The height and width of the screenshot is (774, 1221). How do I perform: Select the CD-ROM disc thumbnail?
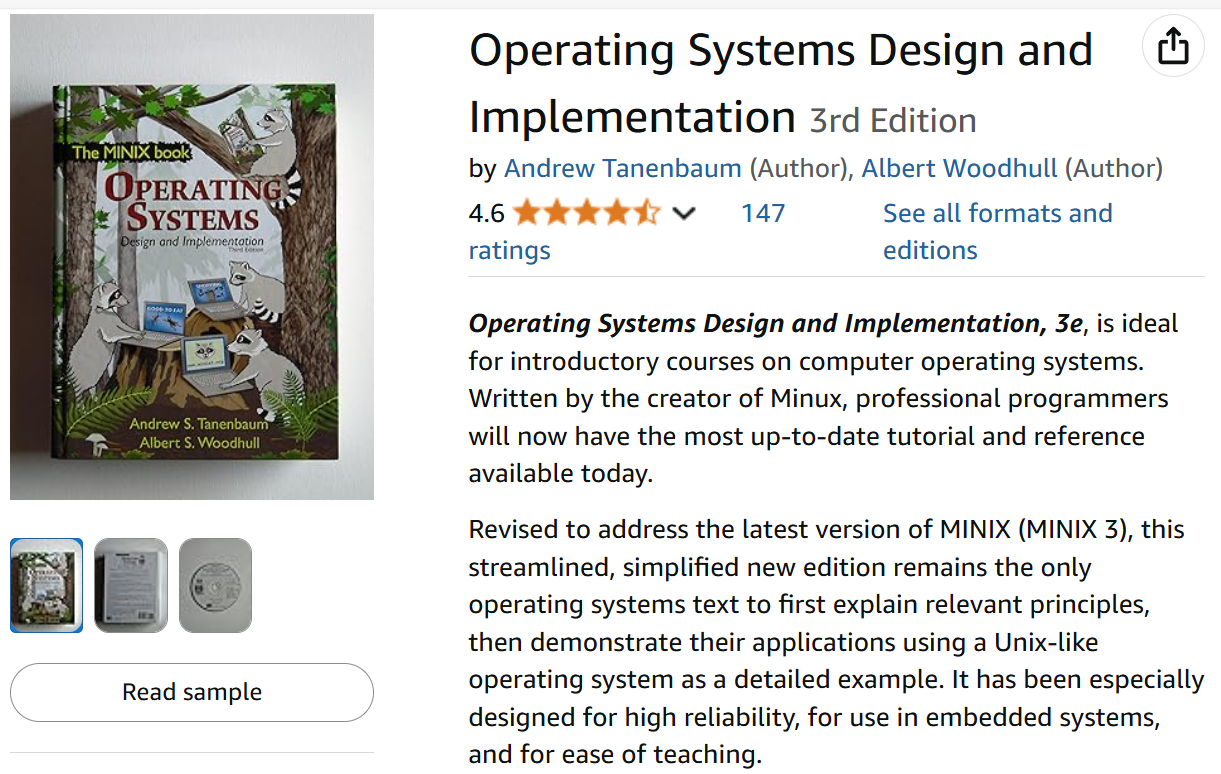click(x=215, y=585)
